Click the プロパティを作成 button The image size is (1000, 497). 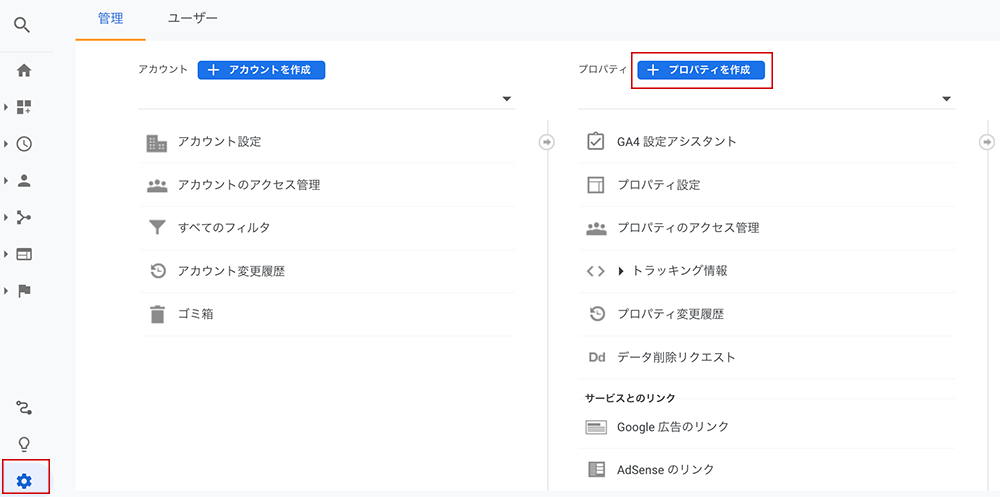(701, 70)
